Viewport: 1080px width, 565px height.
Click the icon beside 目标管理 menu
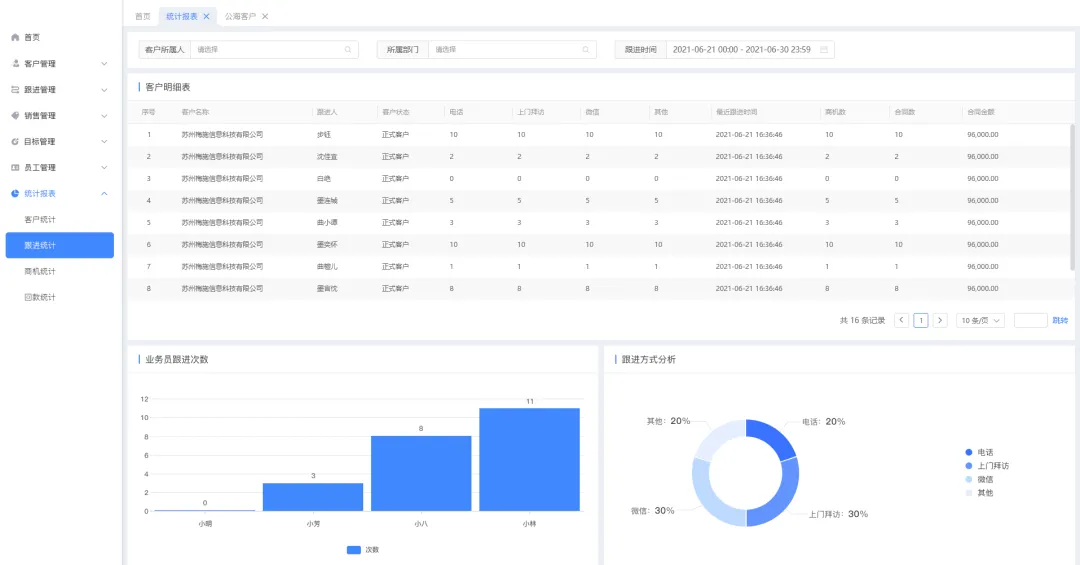[x=15, y=141]
